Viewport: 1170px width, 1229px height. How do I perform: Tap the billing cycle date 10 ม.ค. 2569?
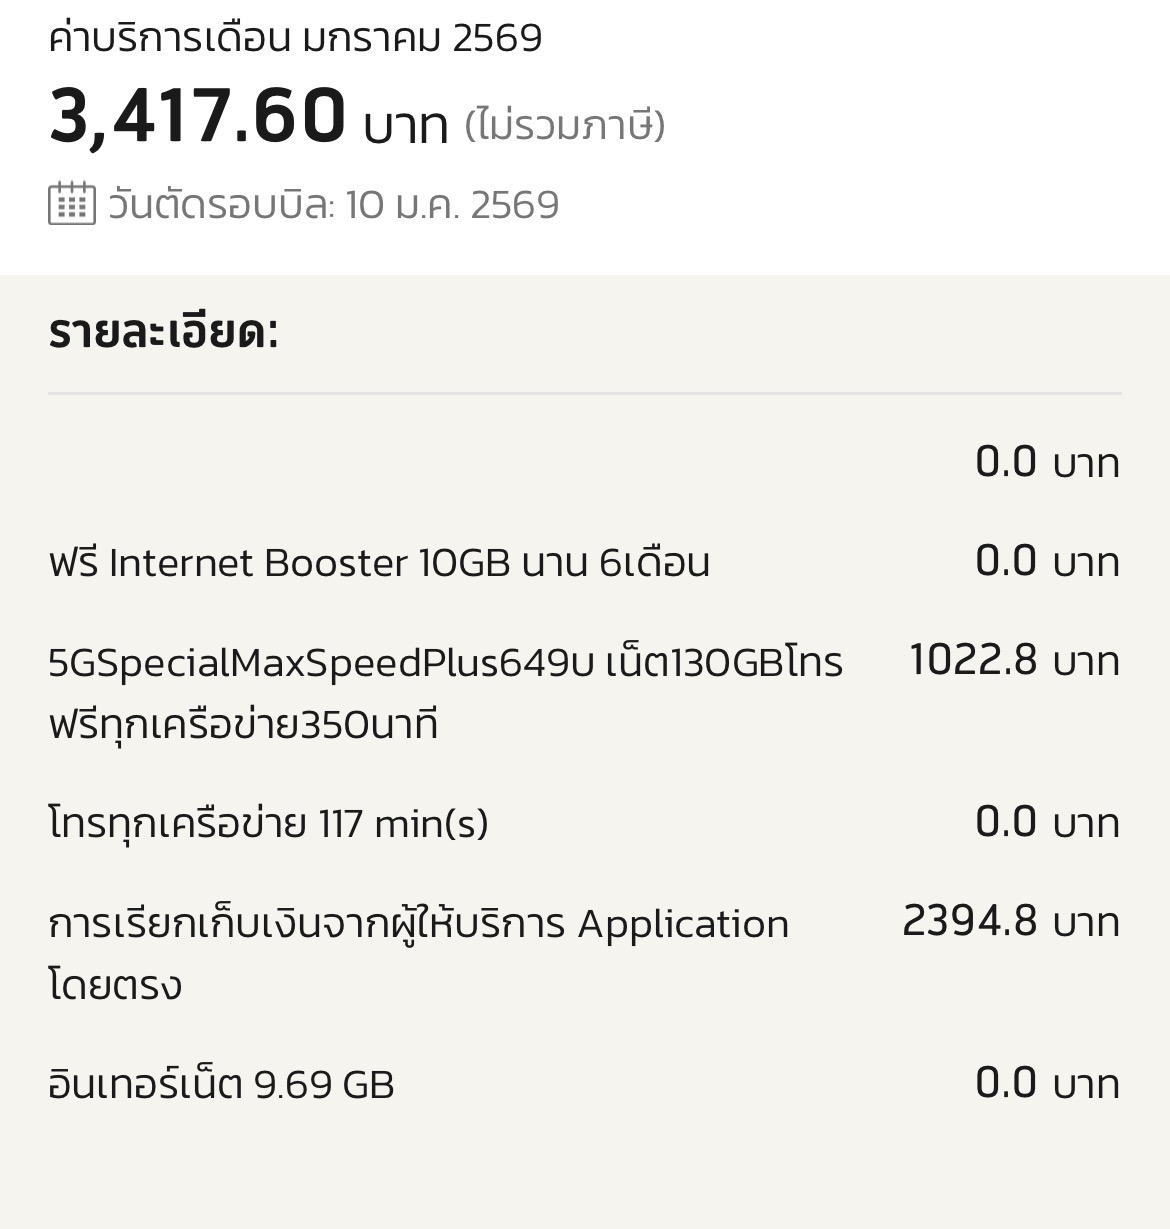(x=452, y=205)
